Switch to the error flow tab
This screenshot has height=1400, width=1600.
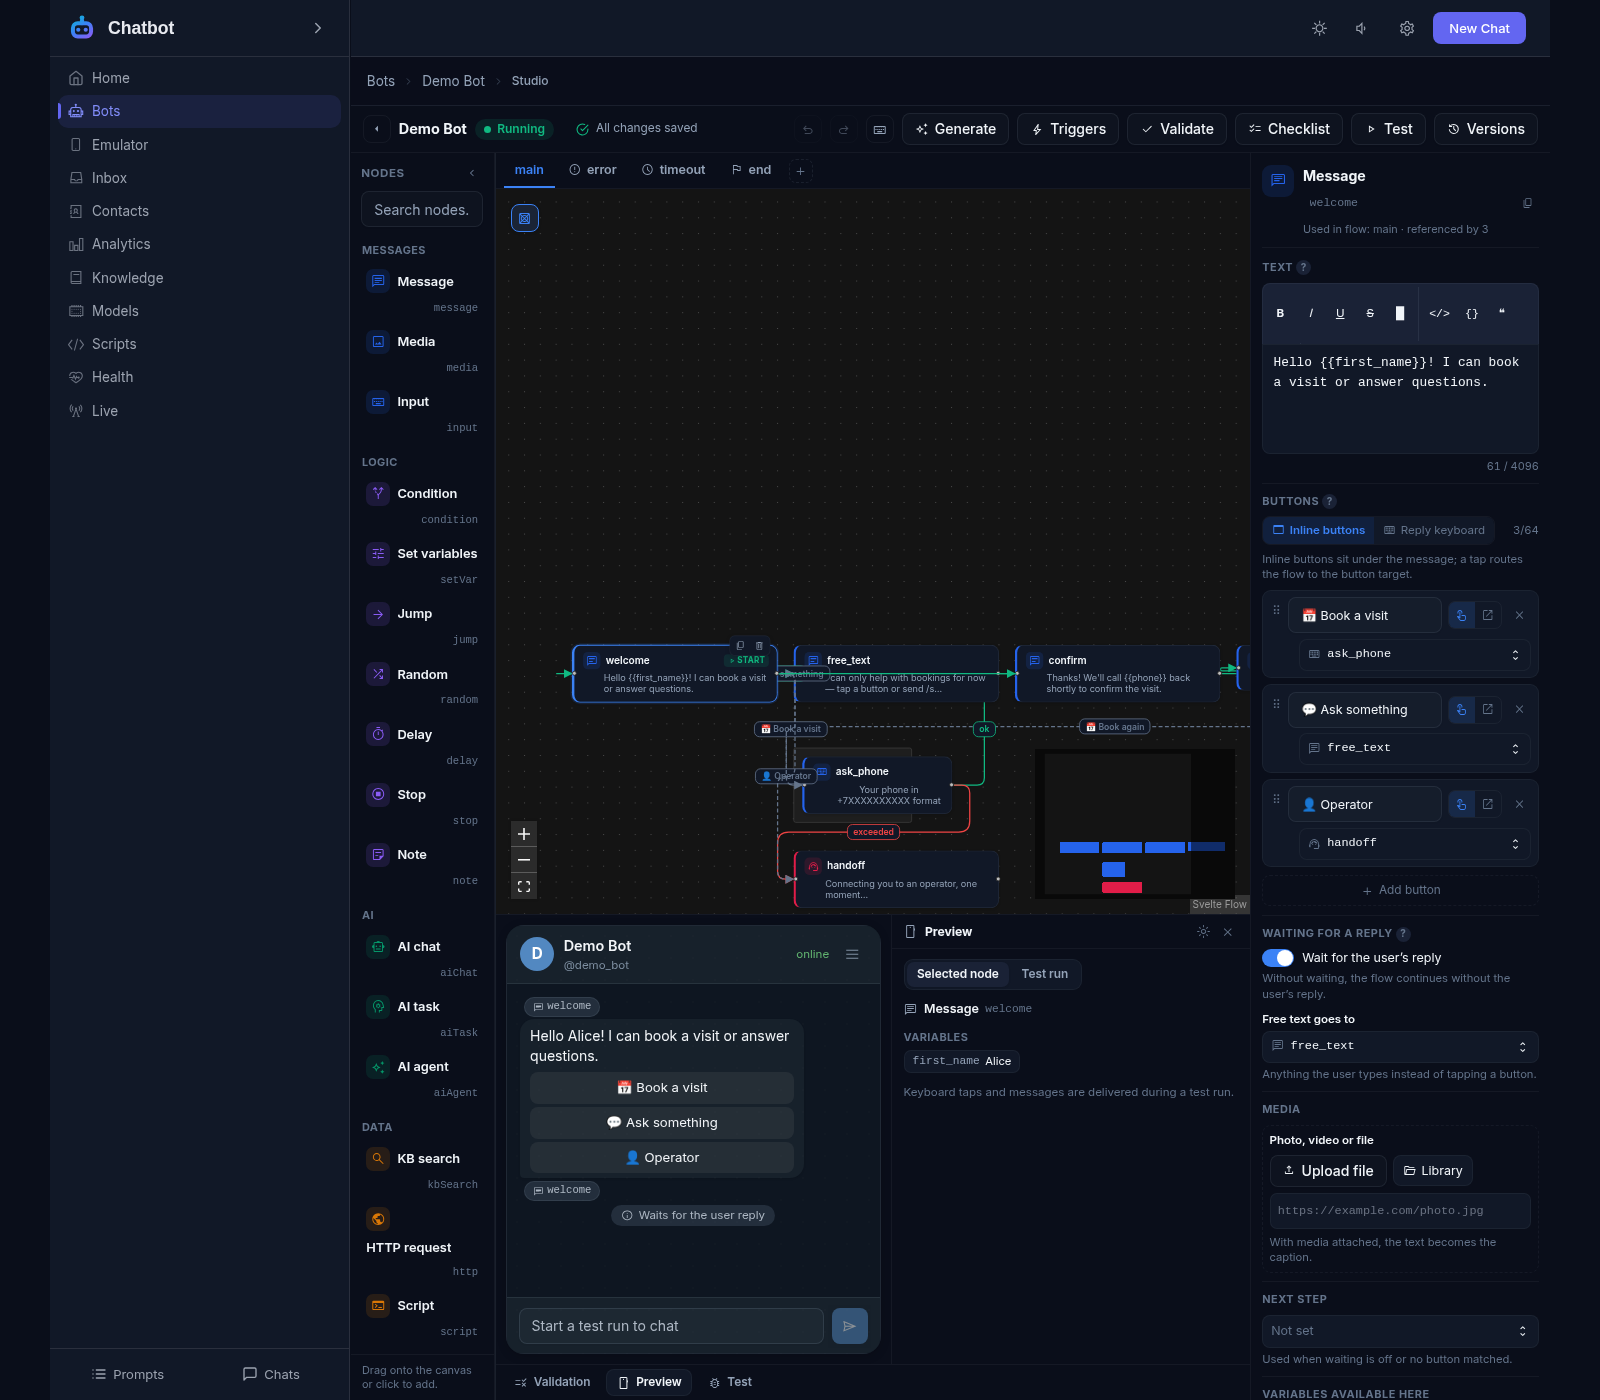click(593, 170)
